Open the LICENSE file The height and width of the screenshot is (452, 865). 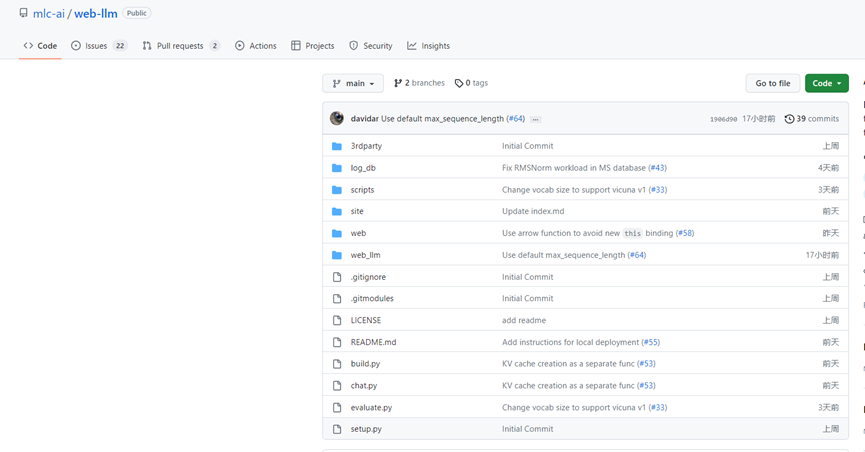click(x=366, y=321)
